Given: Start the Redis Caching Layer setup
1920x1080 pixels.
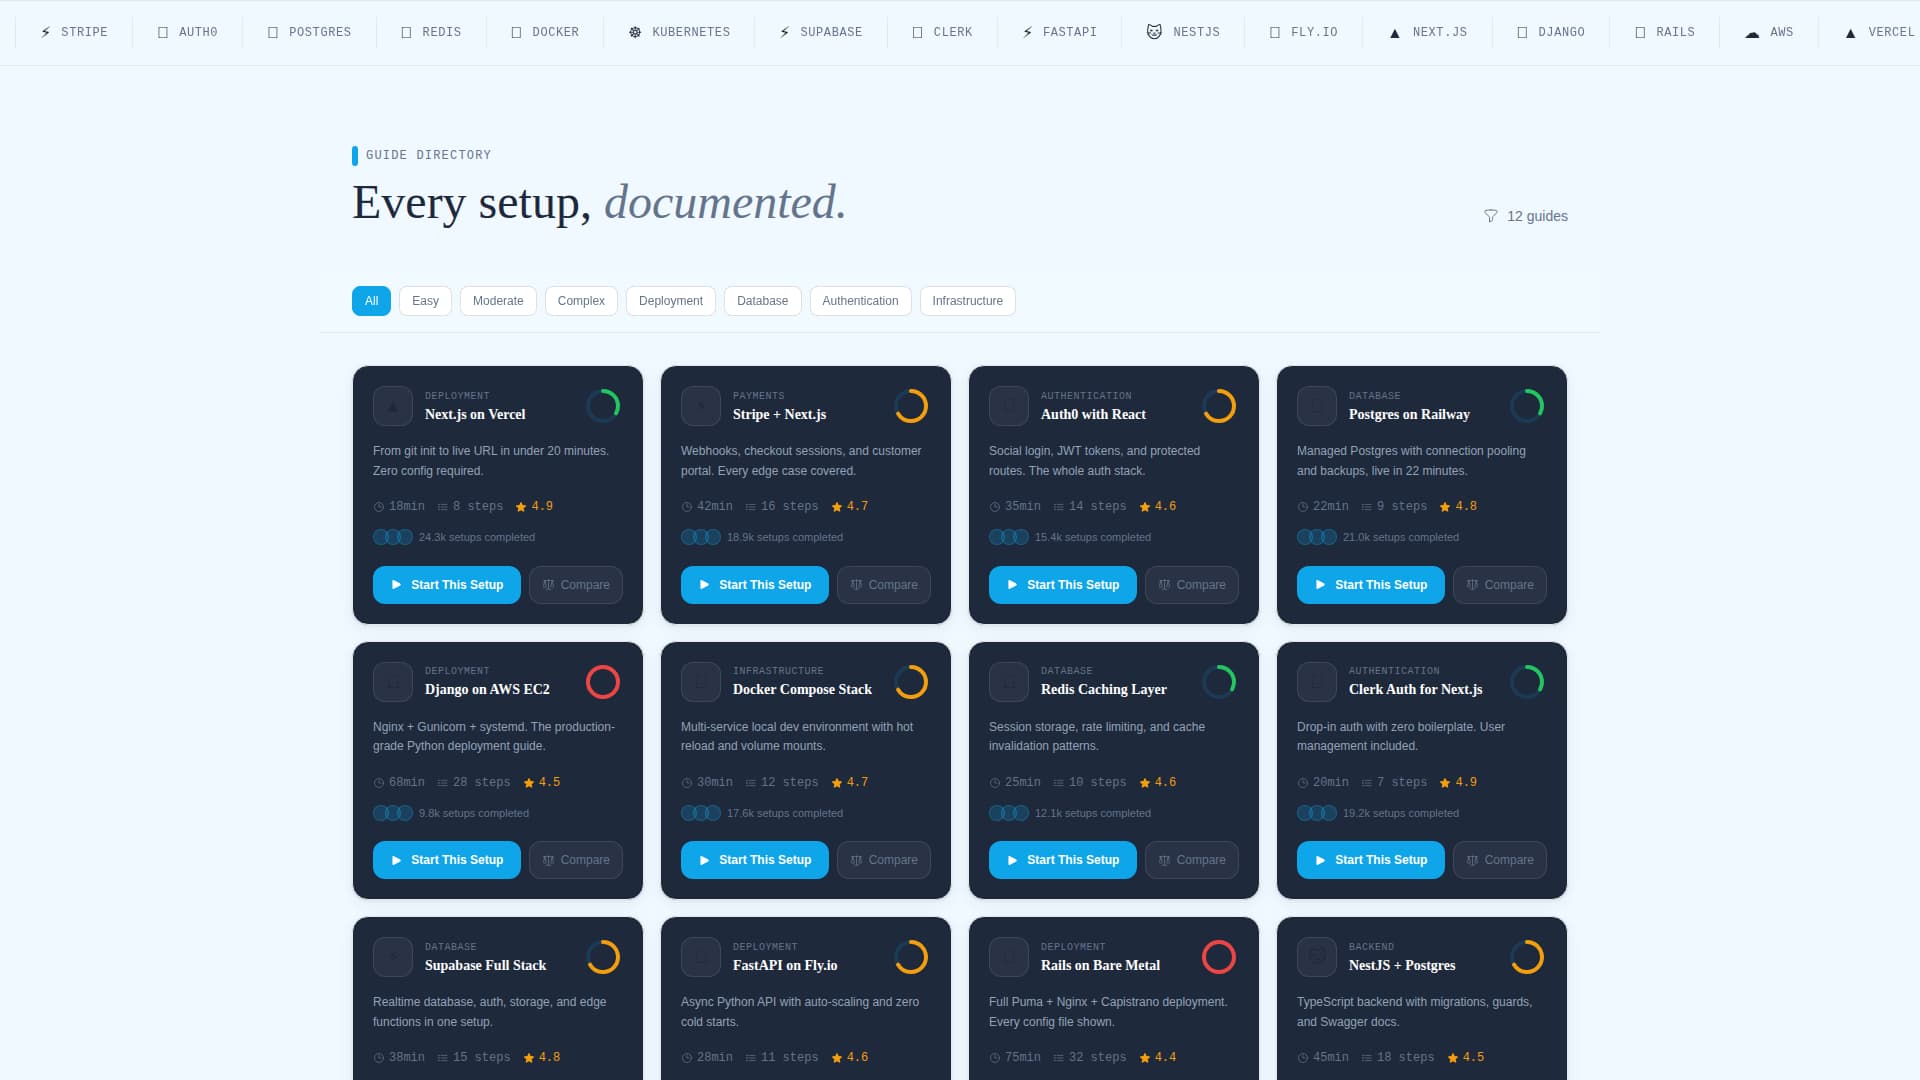Looking at the screenshot, I should 1063,860.
